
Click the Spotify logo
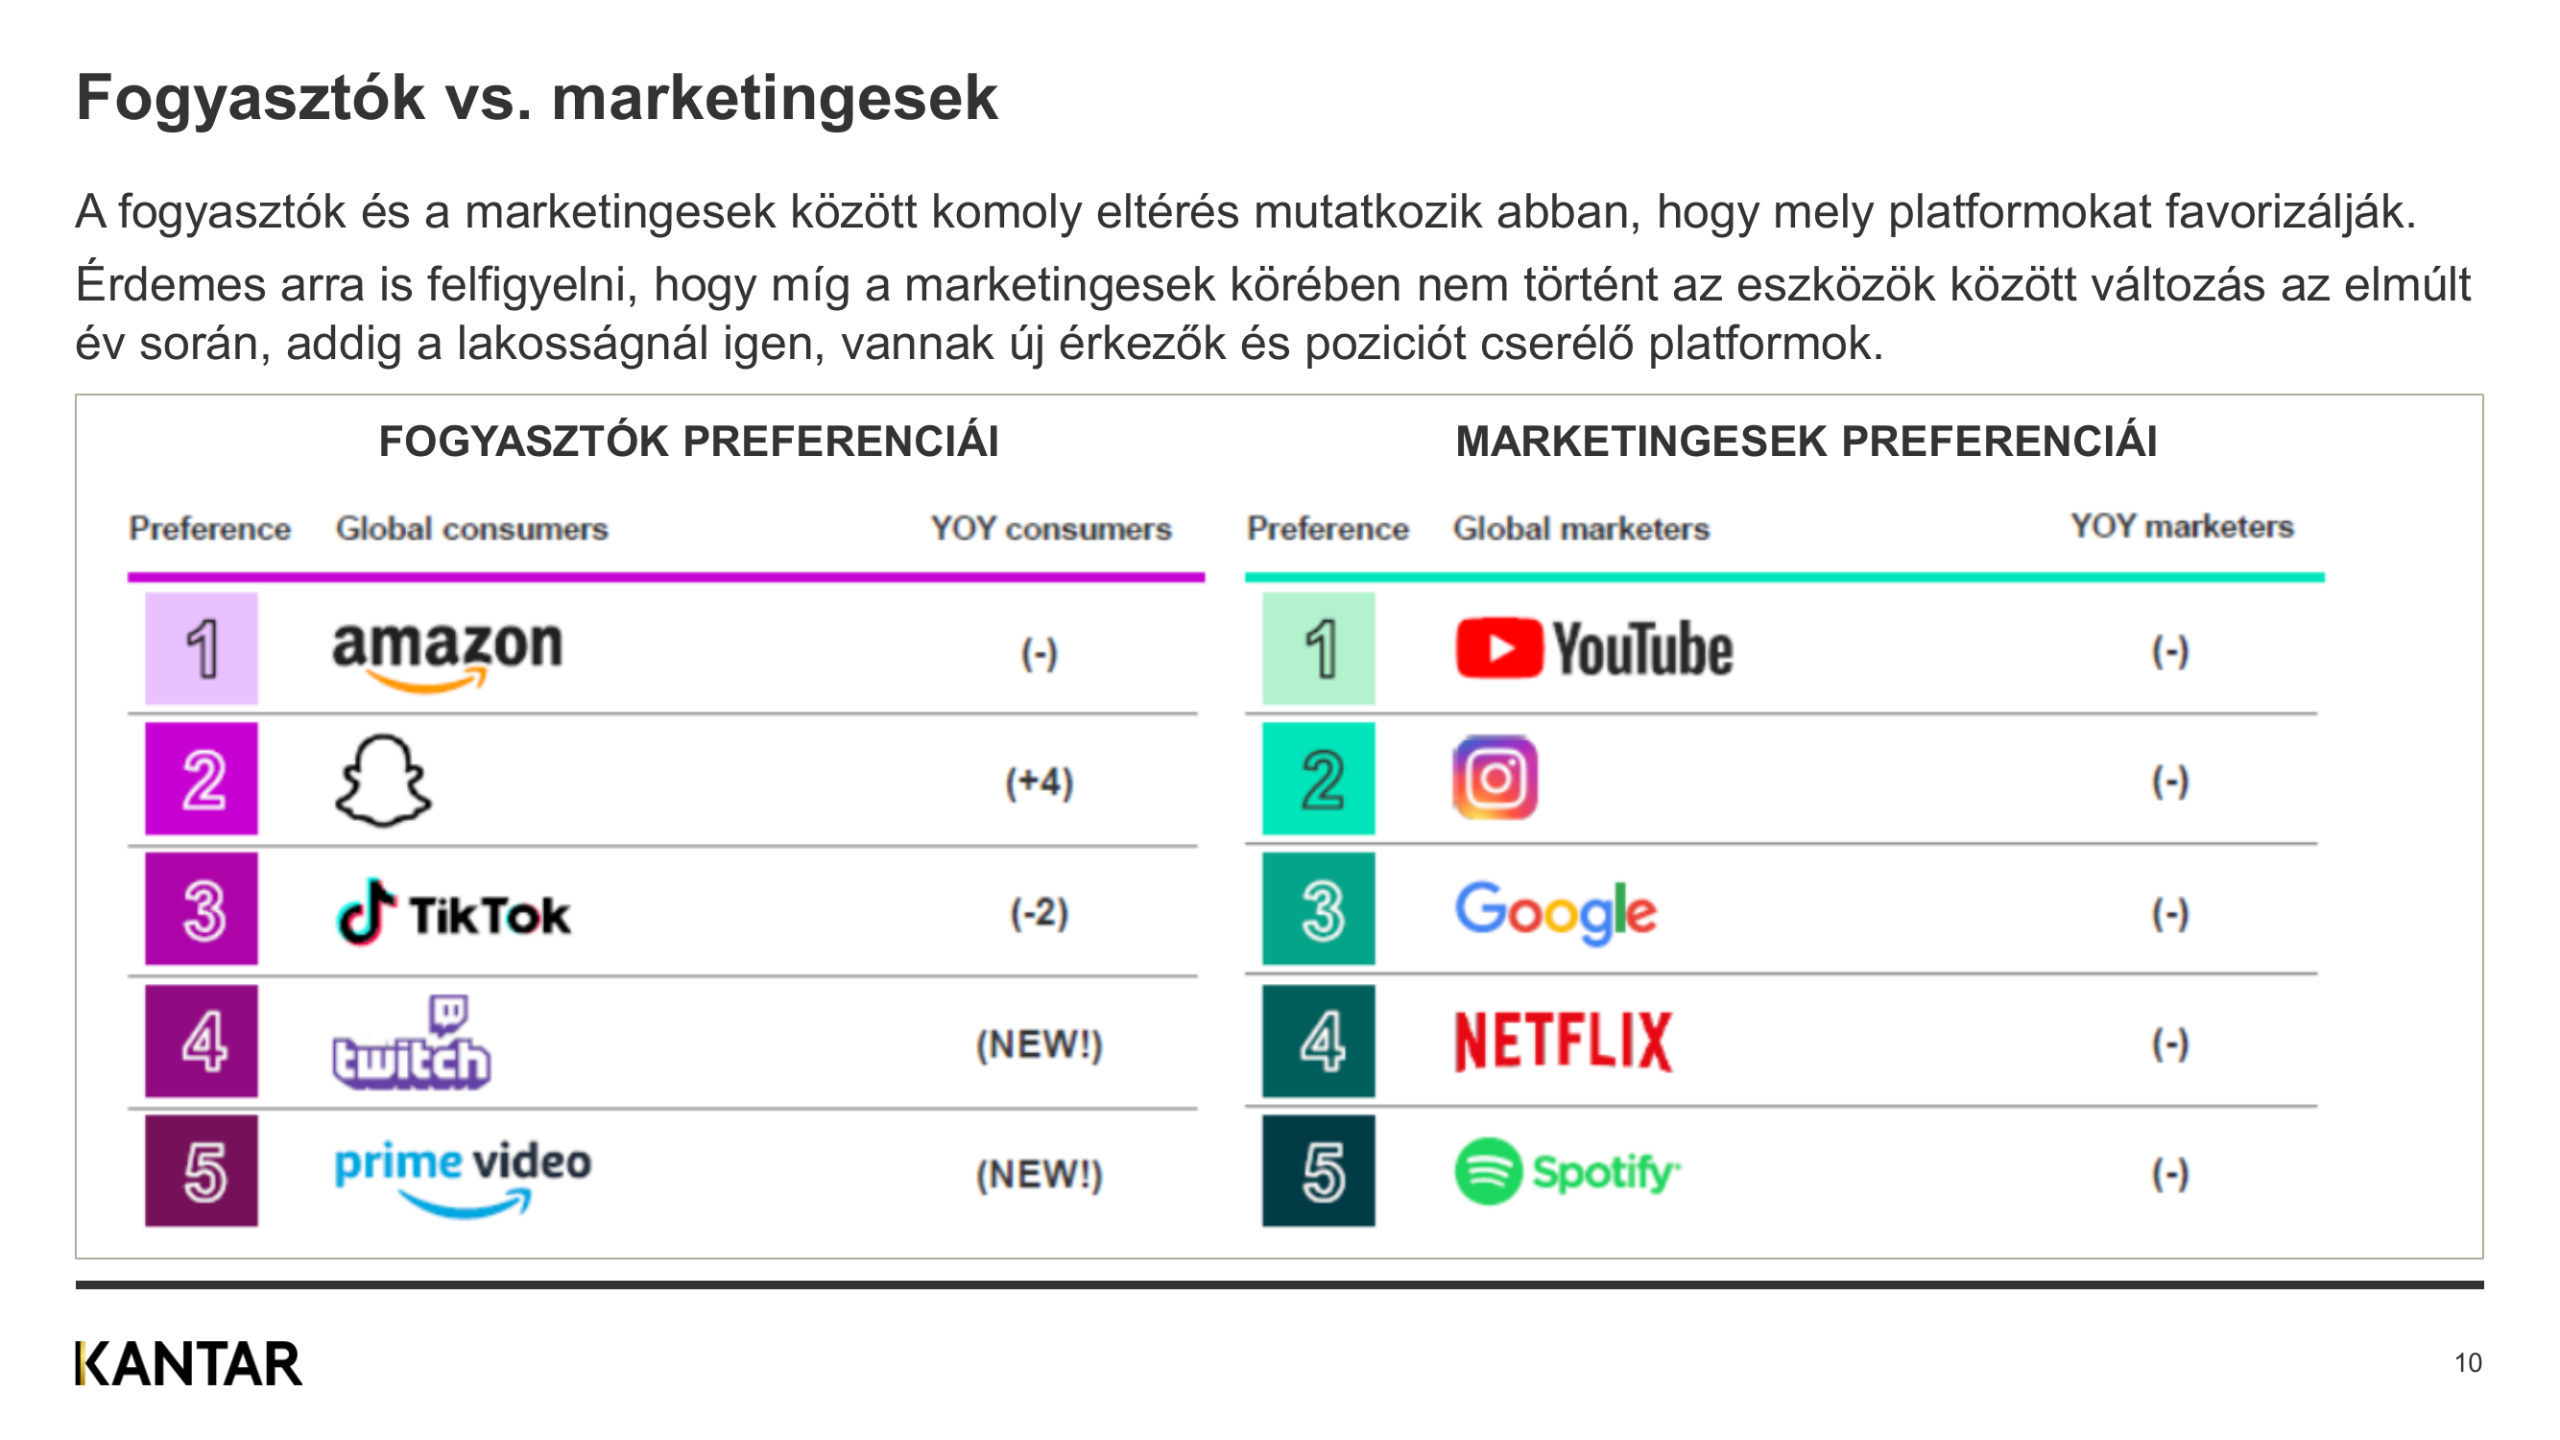point(1567,1171)
